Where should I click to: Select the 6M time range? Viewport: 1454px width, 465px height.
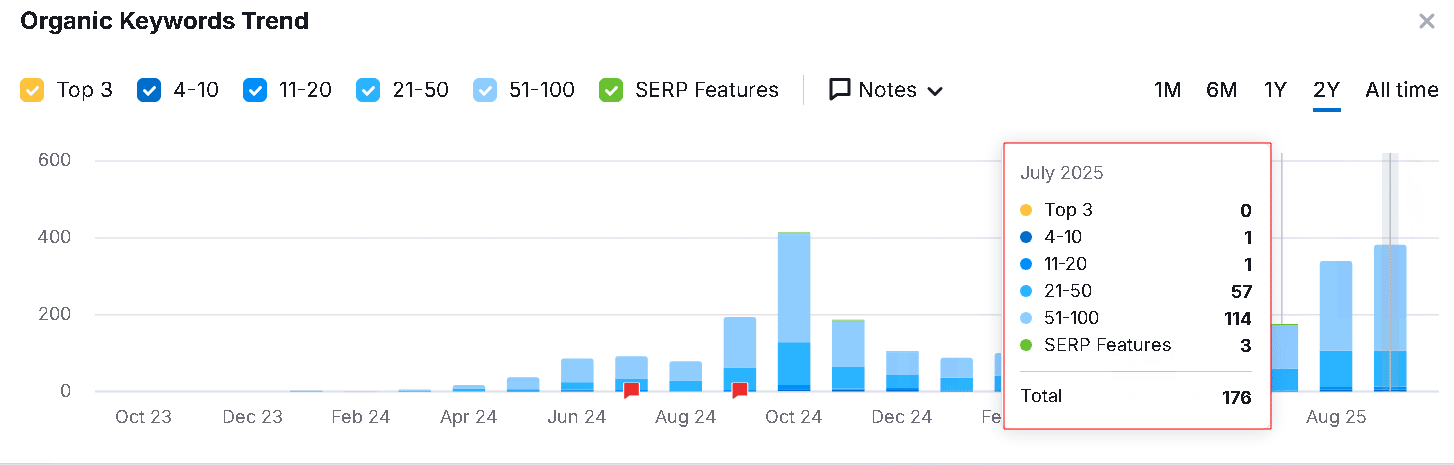1221,90
